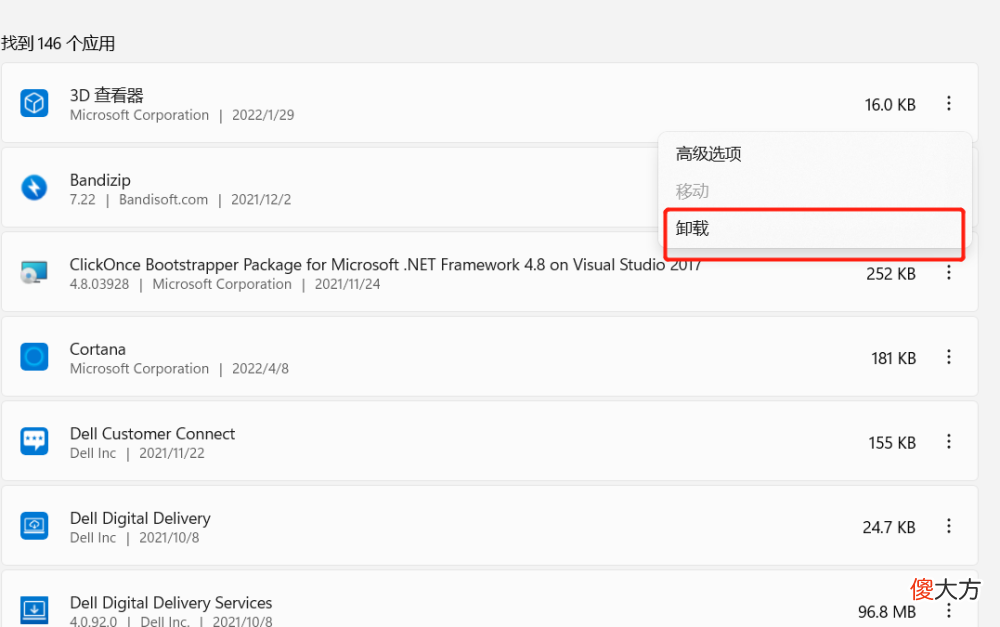Screen dimensions: 1000x627
Task: Open the three-dot menu for ClickOnce Bootstrapper
Action: tap(948, 273)
